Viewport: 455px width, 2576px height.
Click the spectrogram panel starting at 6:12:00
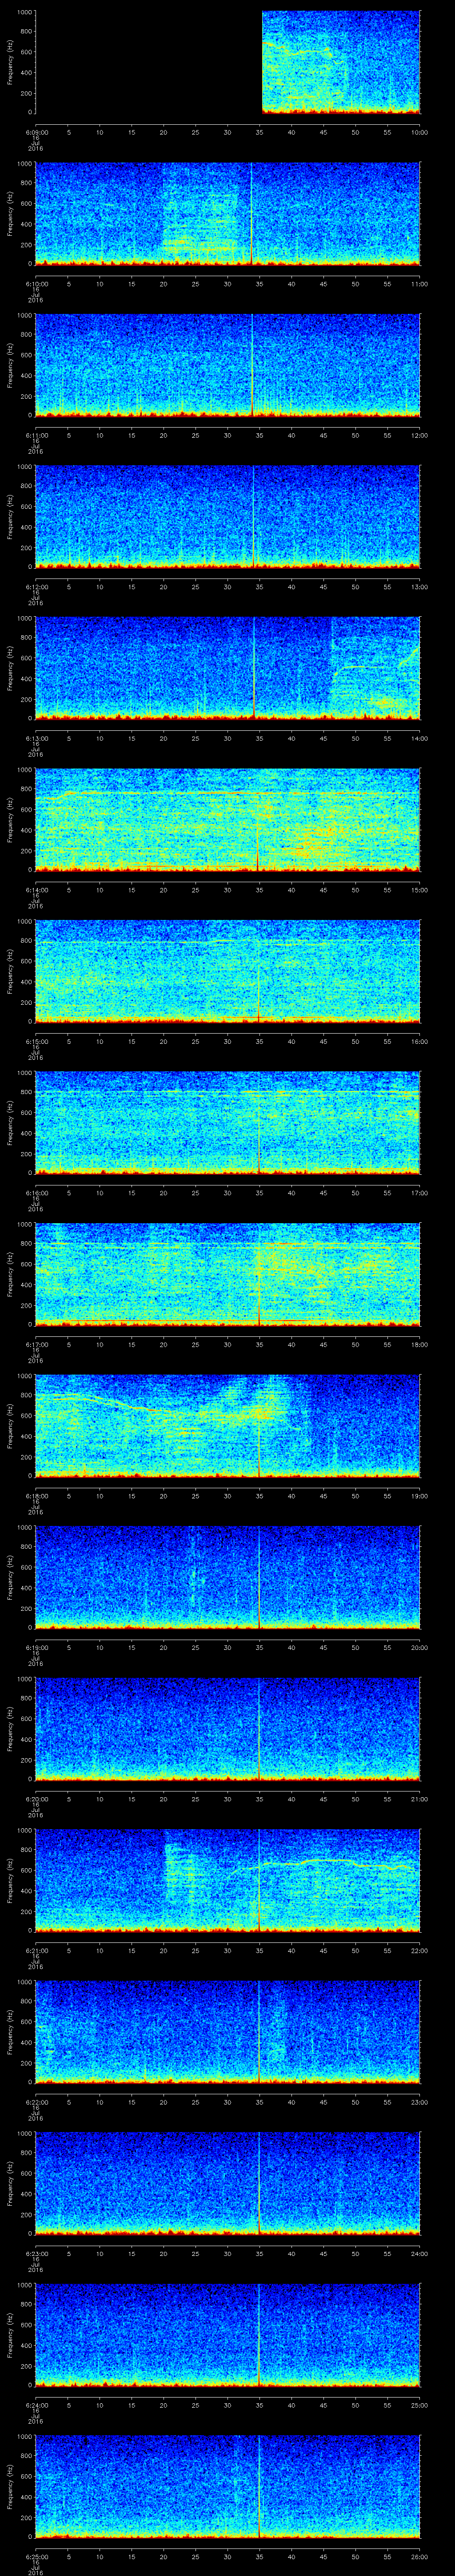(x=228, y=517)
